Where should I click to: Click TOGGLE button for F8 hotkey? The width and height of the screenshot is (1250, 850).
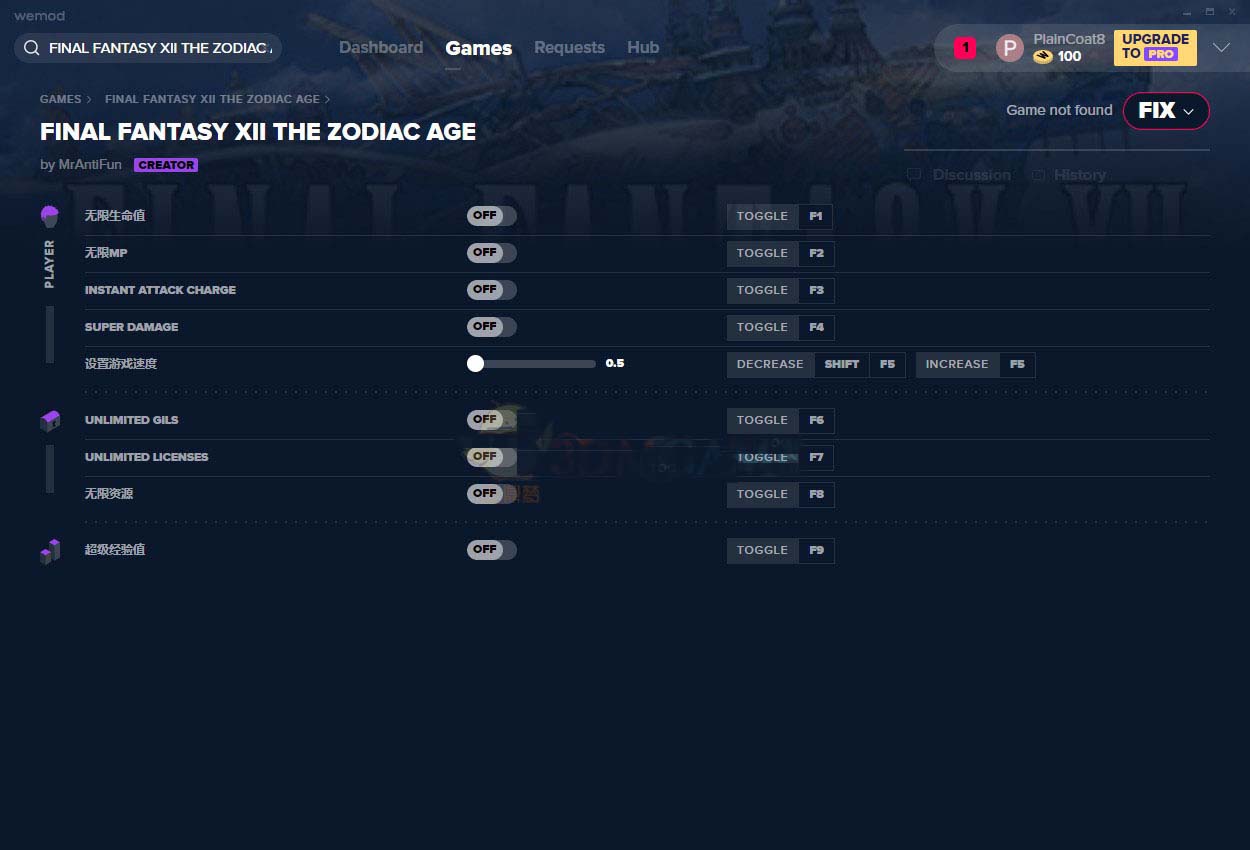click(x=762, y=494)
